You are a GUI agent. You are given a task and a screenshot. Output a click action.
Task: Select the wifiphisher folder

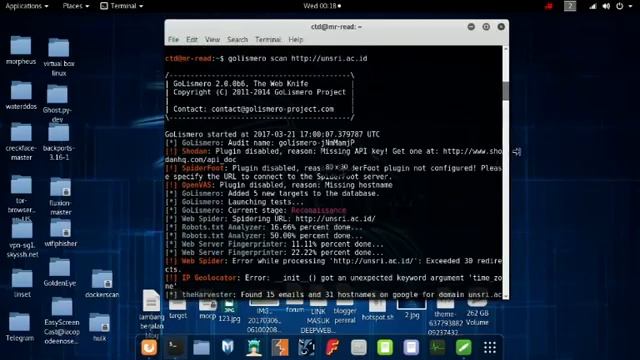(60, 233)
